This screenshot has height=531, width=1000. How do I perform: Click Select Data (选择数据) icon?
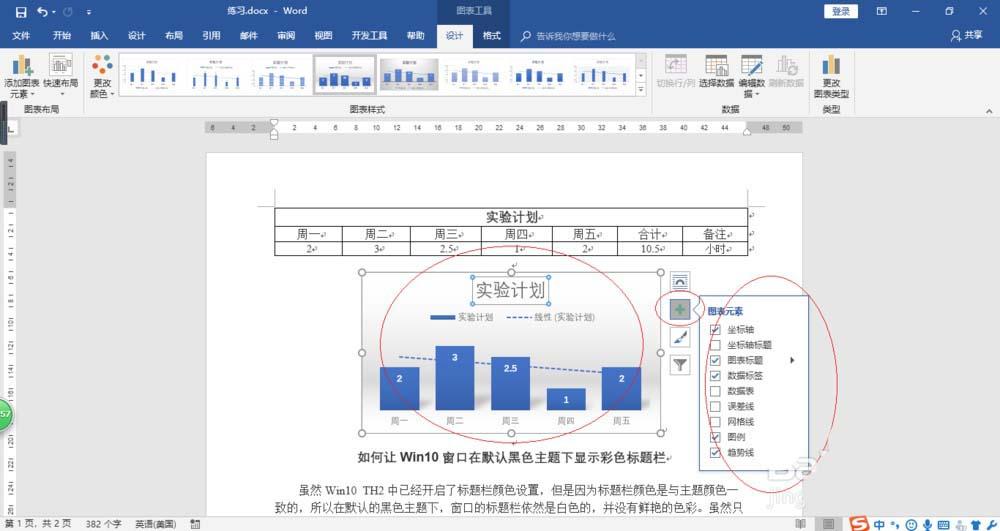(x=716, y=71)
